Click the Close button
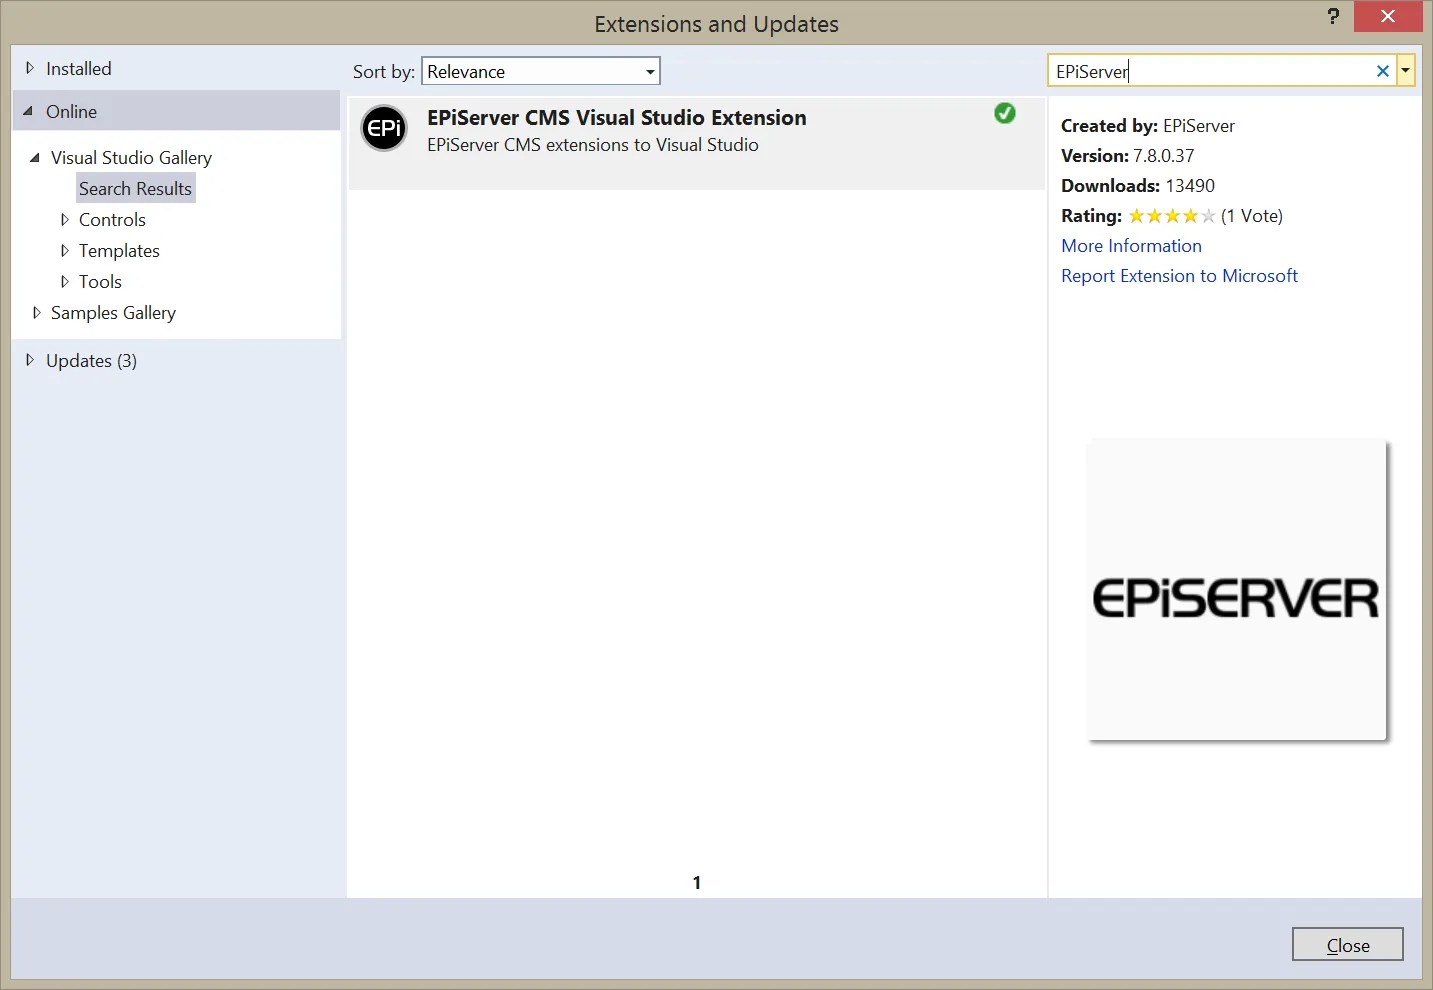1433x990 pixels. 1347,944
